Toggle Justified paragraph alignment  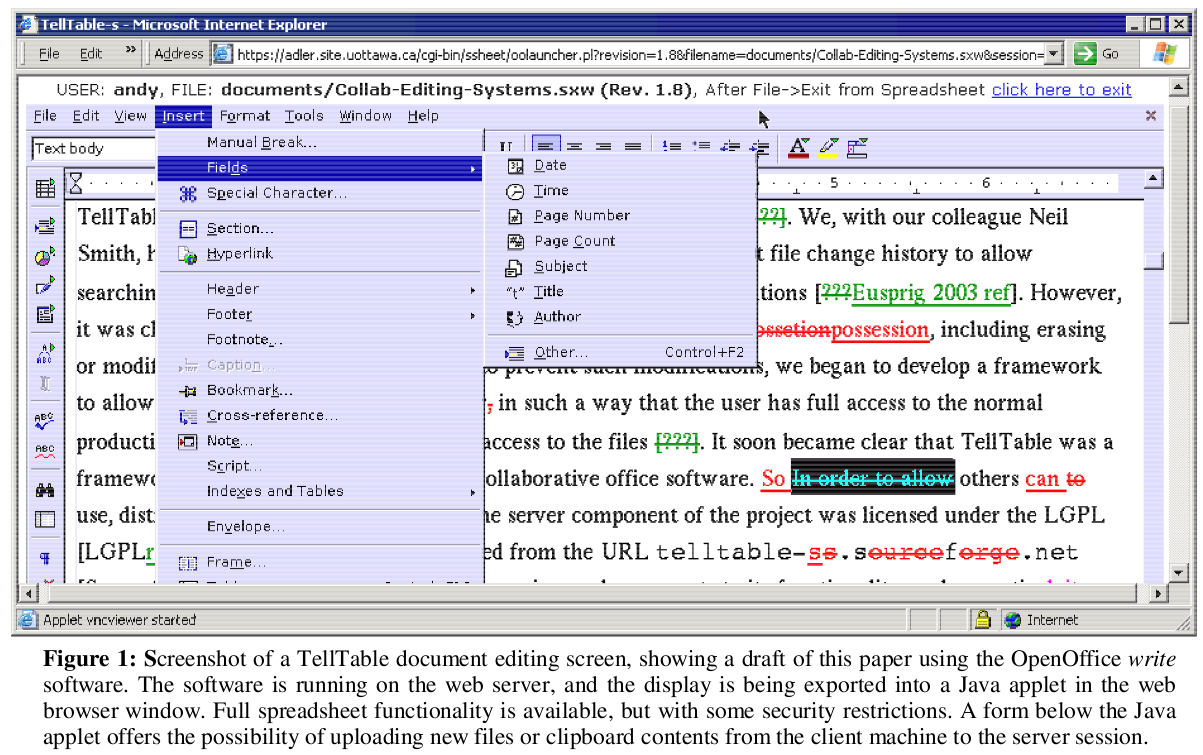tap(633, 147)
